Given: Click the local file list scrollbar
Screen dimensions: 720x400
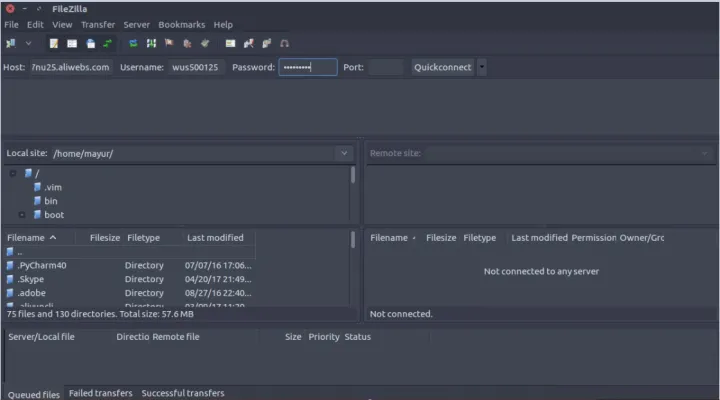Looking at the screenshot, I should tap(353, 240).
